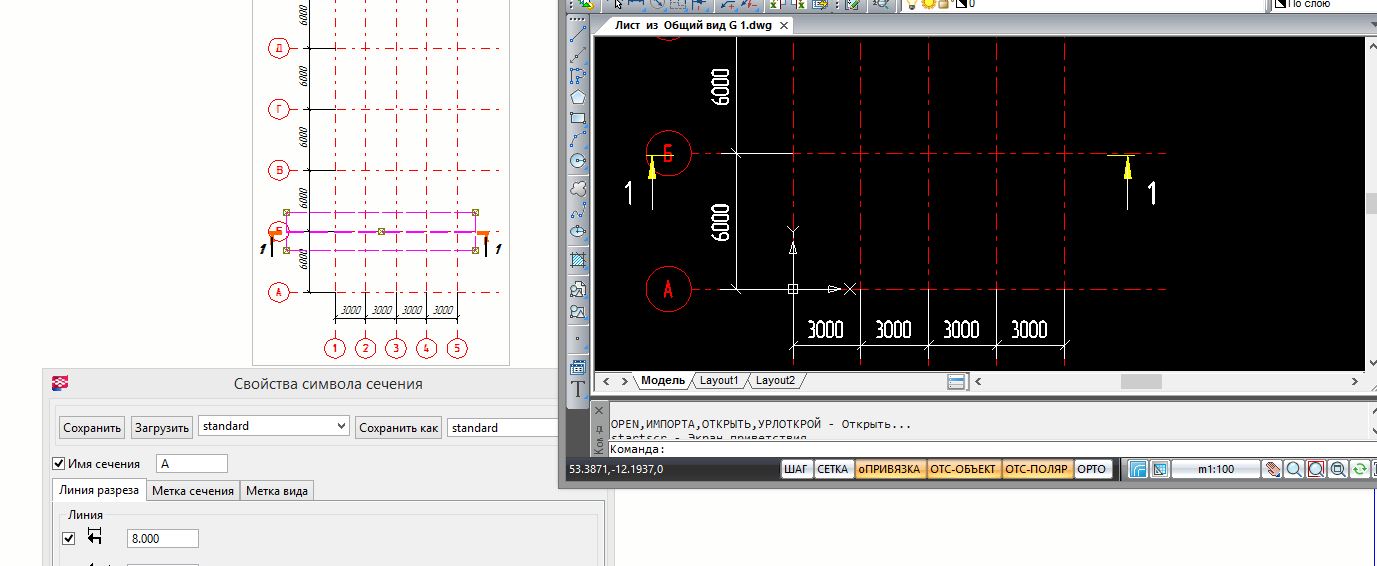The height and width of the screenshot is (566, 1377).
Task: Select the polygon drawing tool
Action: click(577, 97)
